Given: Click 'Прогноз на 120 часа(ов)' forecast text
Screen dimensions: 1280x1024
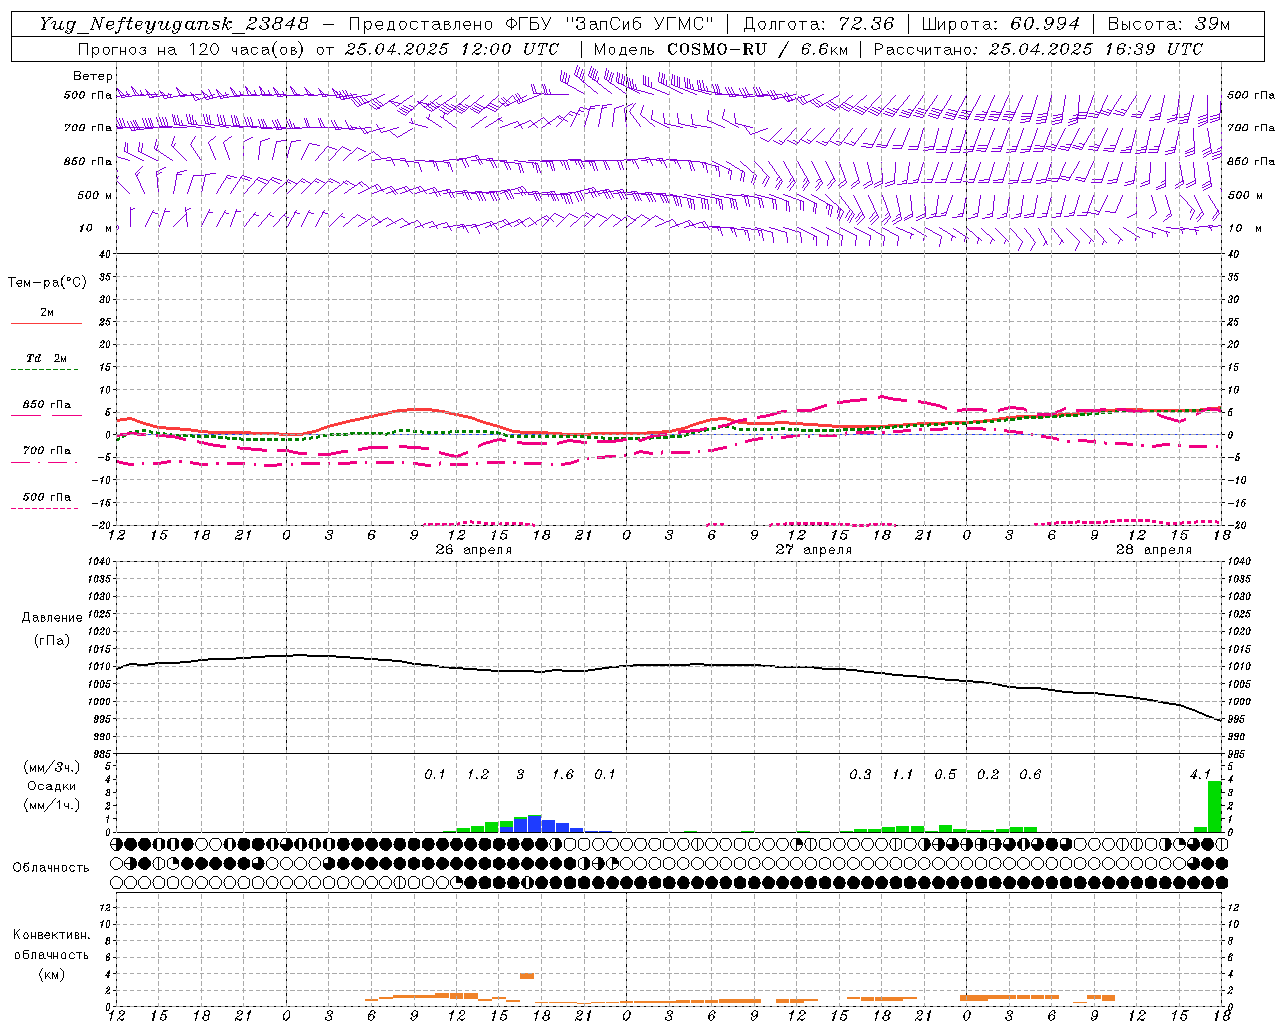Looking at the screenshot, I should click(x=193, y=49).
